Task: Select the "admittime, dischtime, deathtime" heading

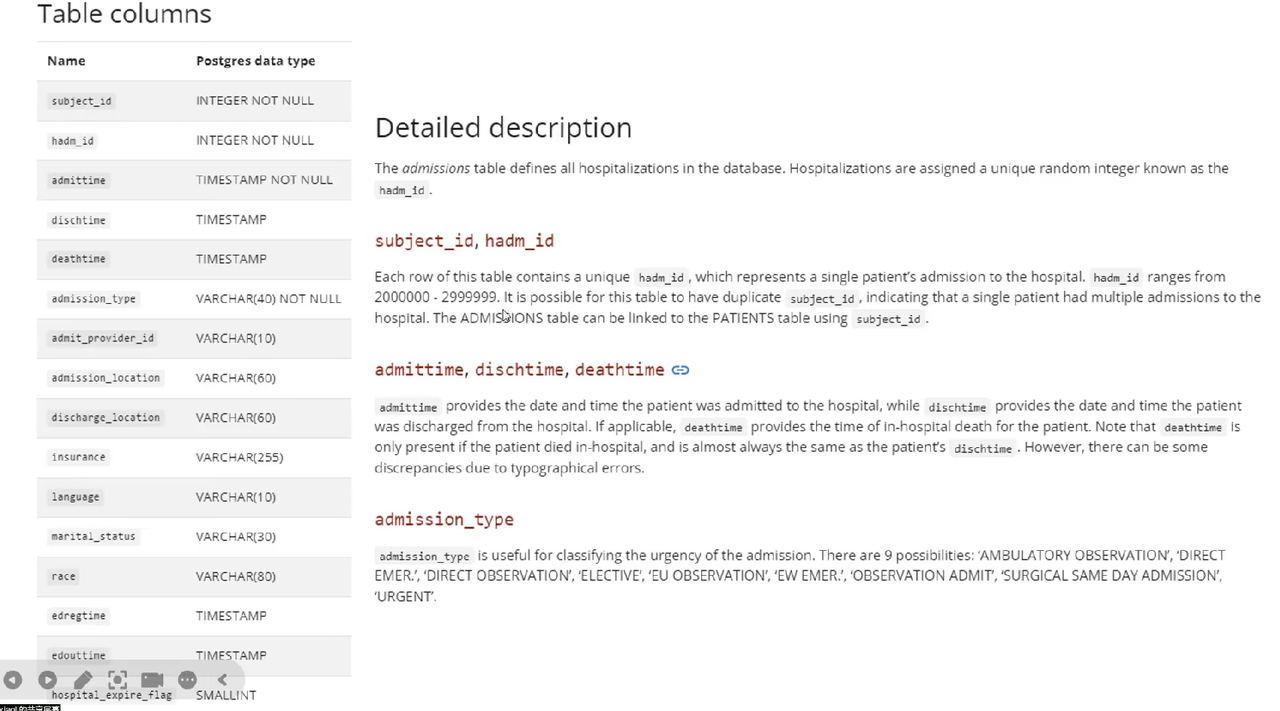Action: pyautogui.click(x=519, y=370)
